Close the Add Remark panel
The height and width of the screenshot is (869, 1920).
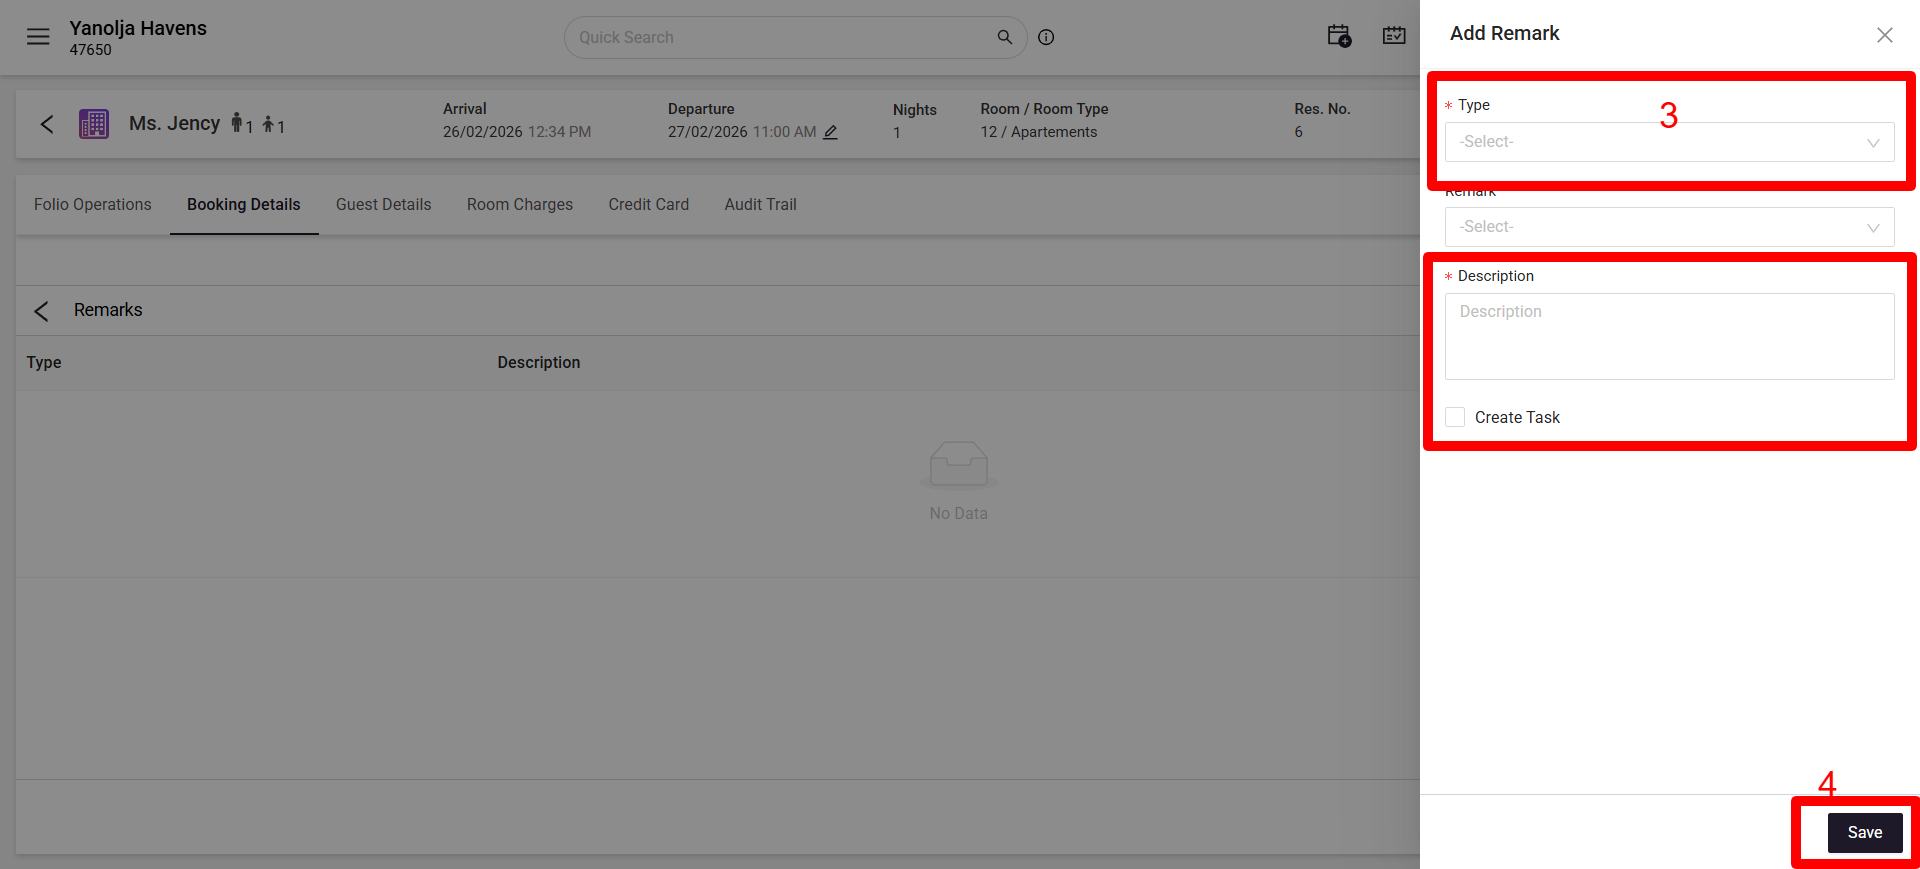1885,35
